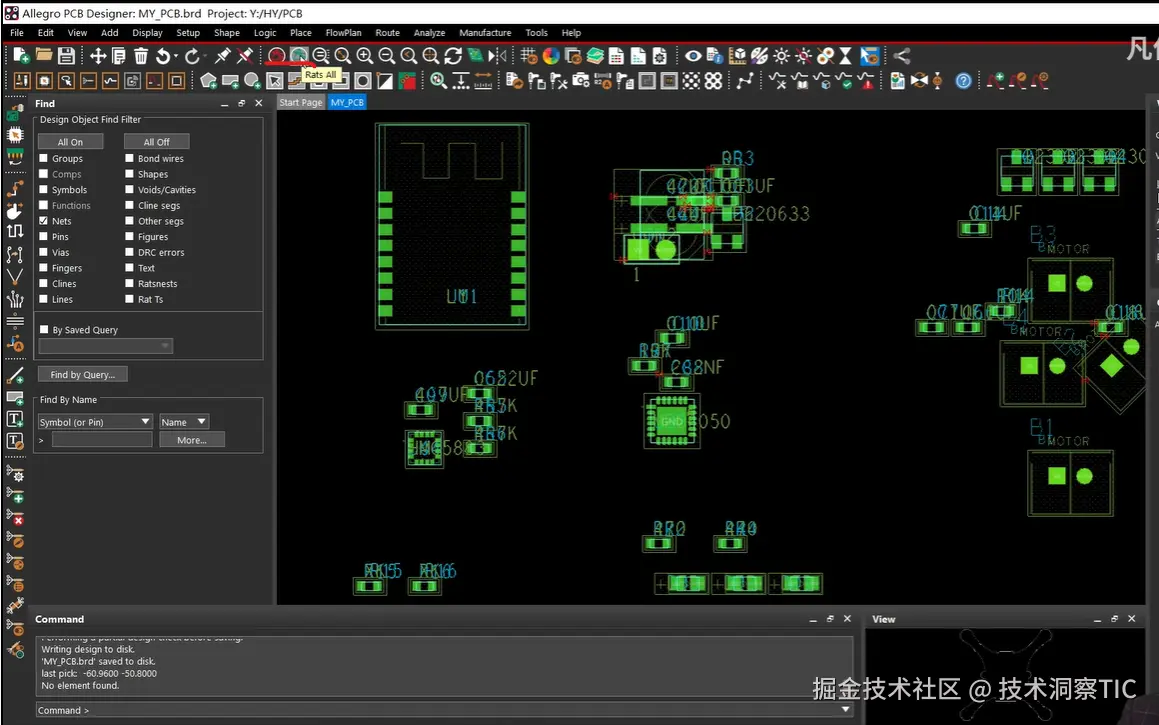Click the blue Help question mark icon
Viewport: 1159px width, 725px height.
pyautogui.click(x=963, y=81)
